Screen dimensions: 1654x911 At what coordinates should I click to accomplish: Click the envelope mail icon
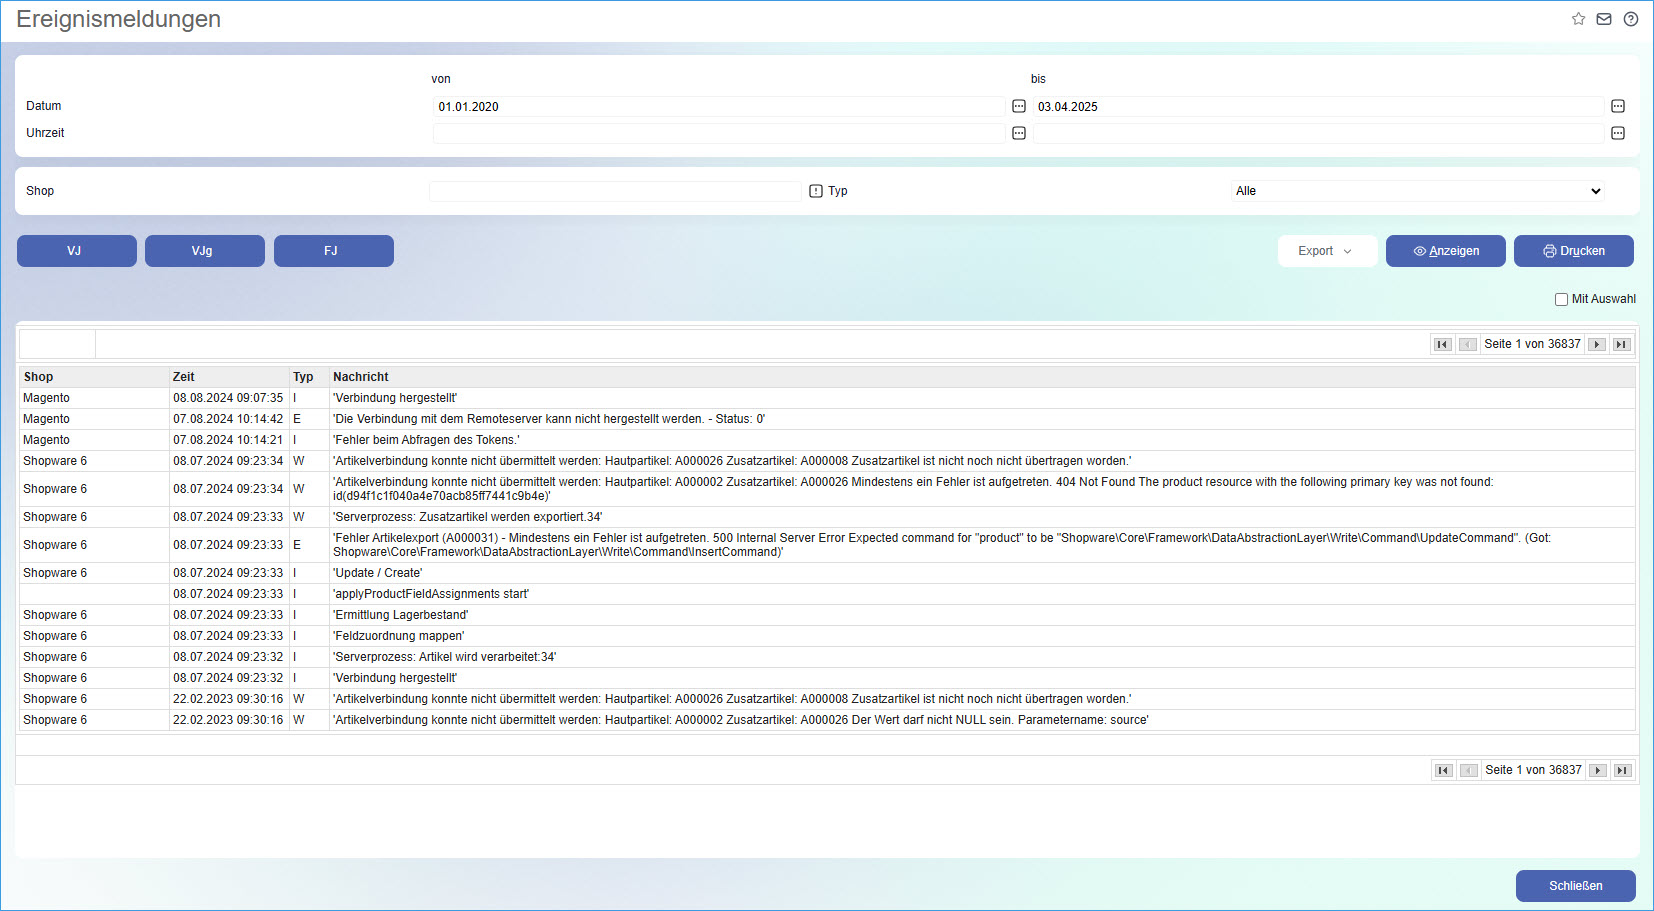(1604, 19)
